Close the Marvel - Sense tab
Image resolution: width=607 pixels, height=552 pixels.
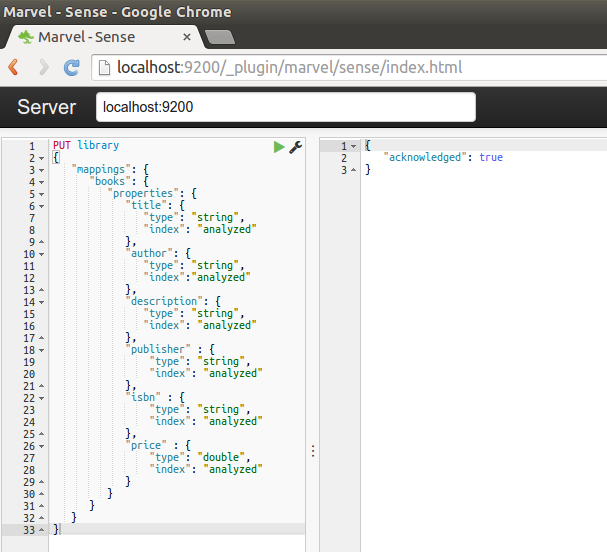click(187, 37)
